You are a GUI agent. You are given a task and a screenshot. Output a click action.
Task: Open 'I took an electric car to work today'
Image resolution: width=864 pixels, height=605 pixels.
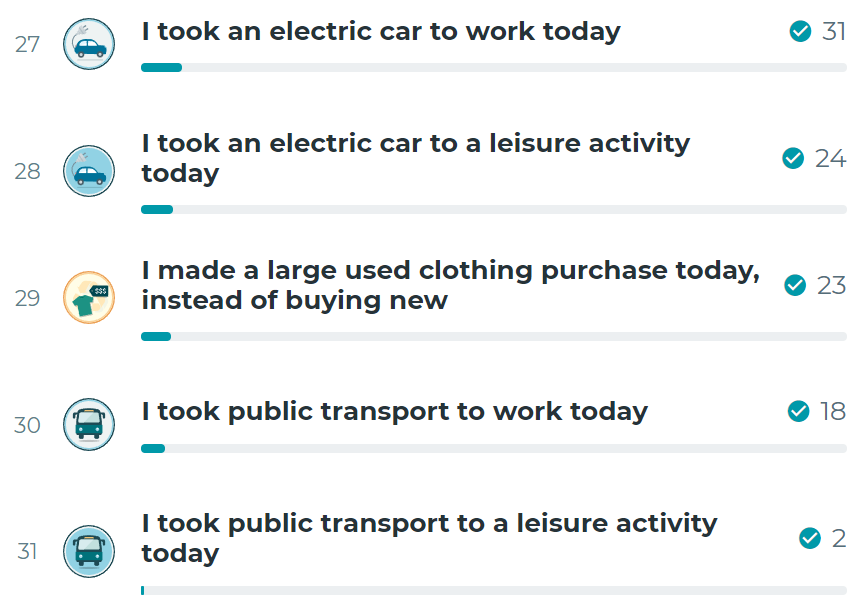click(x=381, y=32)
